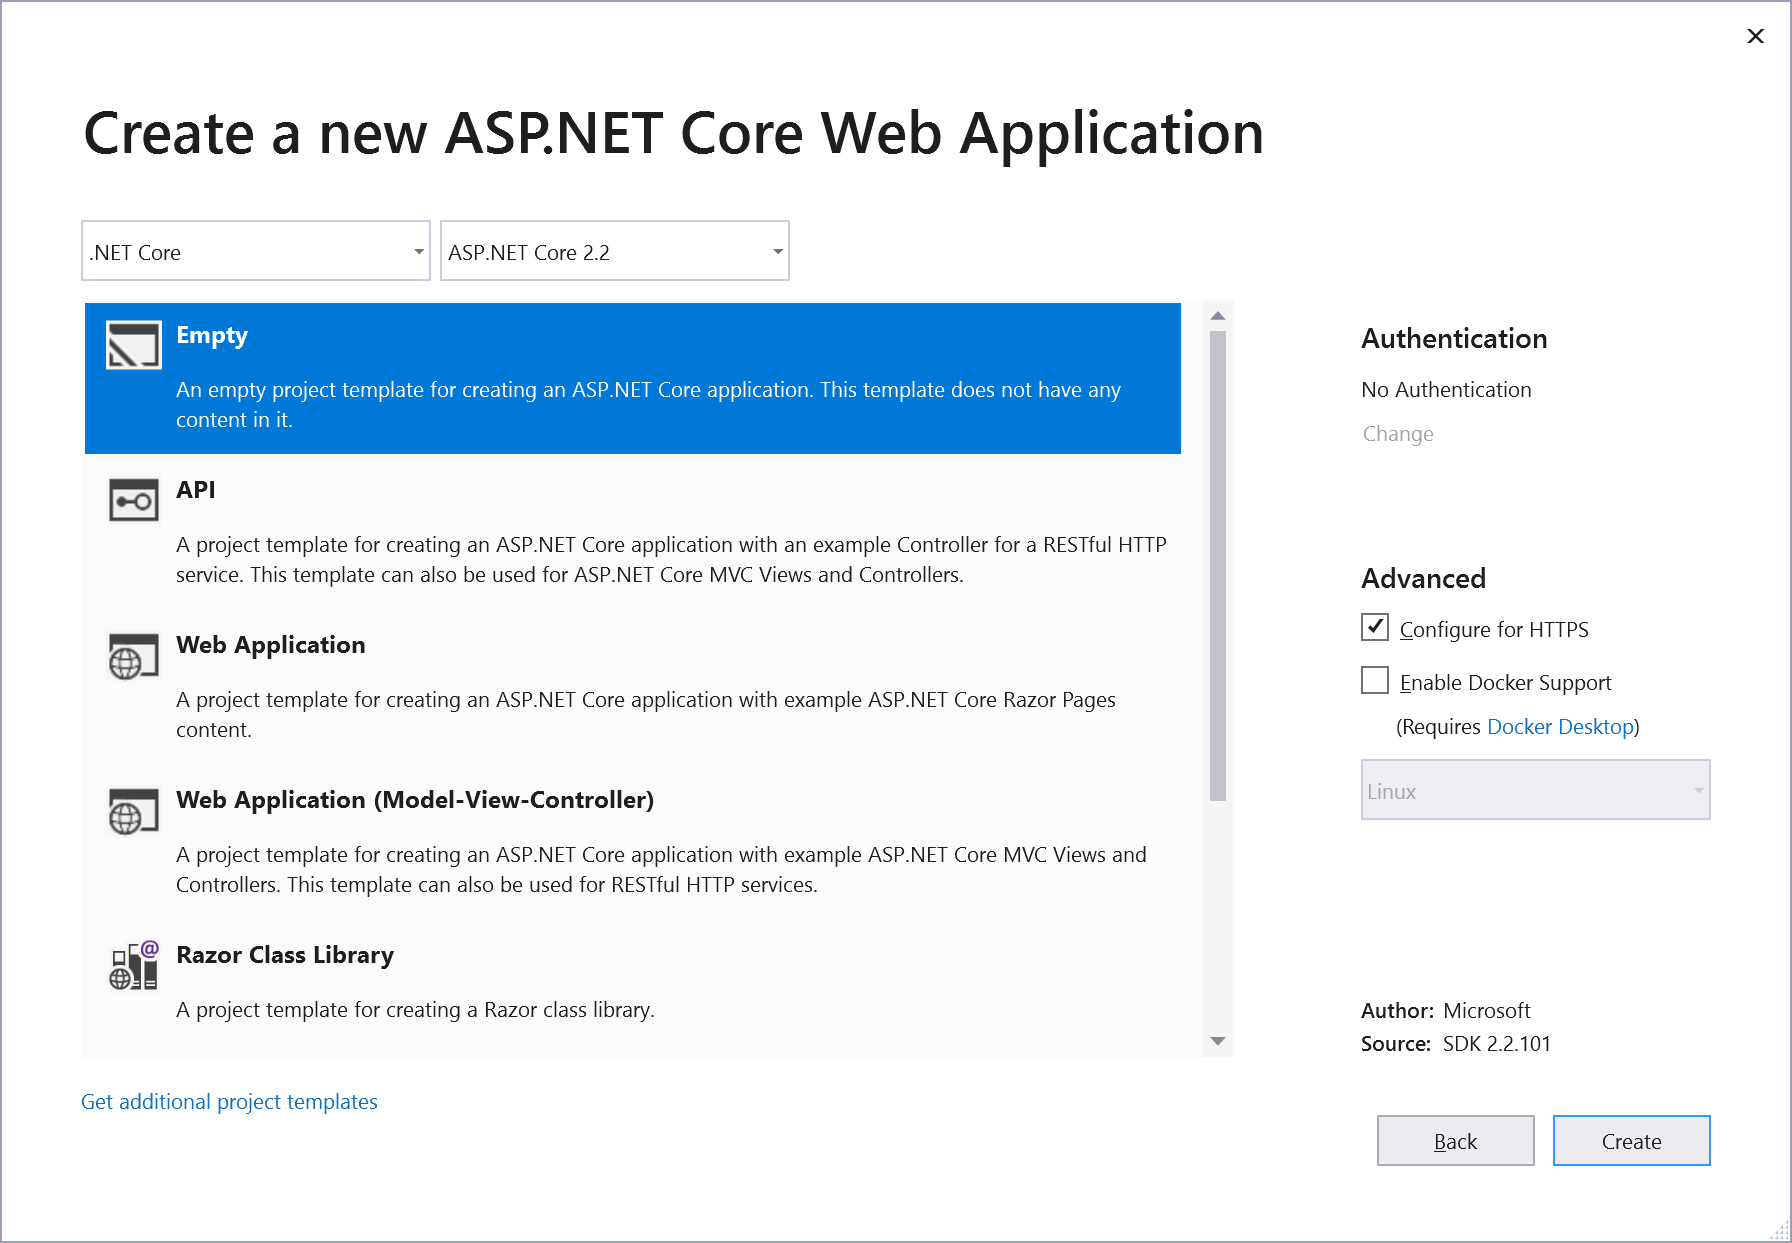The height and width of the screenshot is (1243, 1792).
Task: Click the Web Application globe icon
Action: (x=133, y=656)
